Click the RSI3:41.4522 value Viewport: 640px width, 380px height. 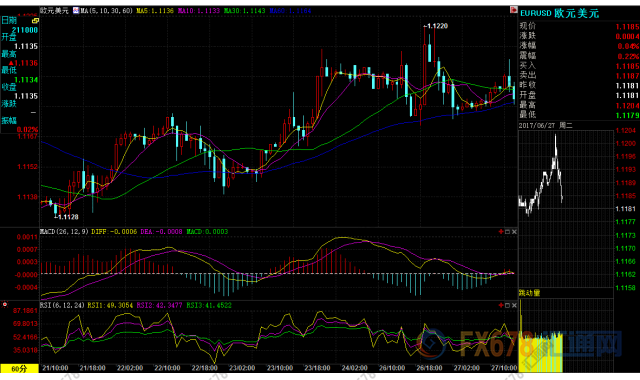coord(209,305)
